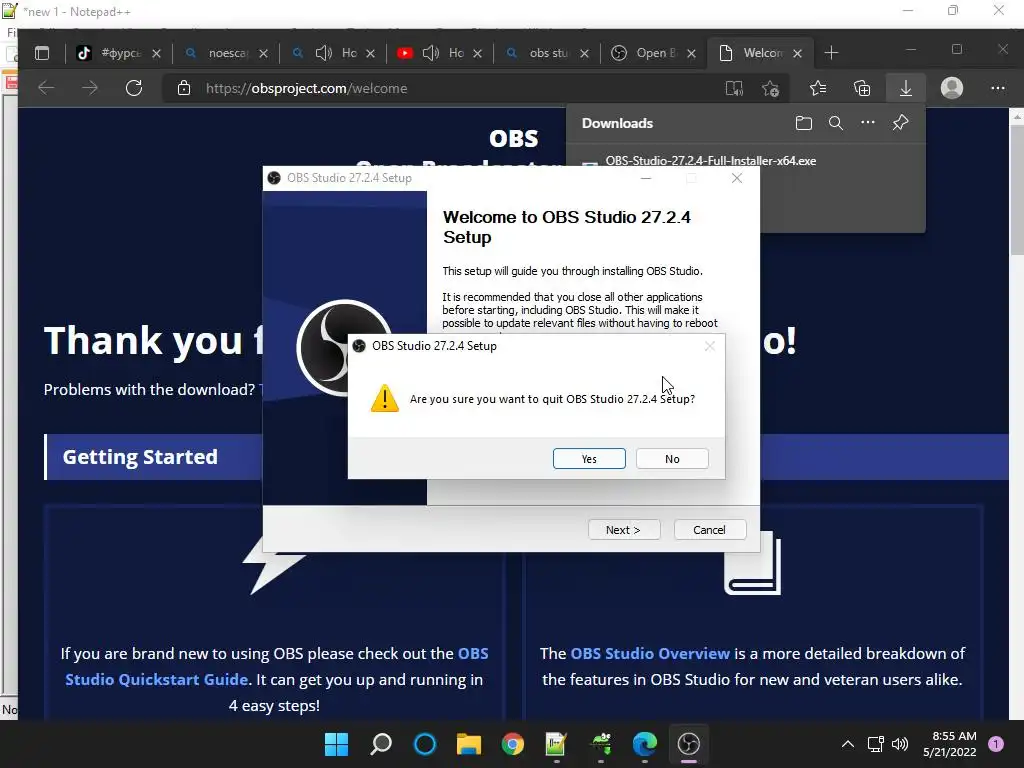Open Cortana from the taskbar
This screenshot has width=1024, height=768.
[425, 744]
